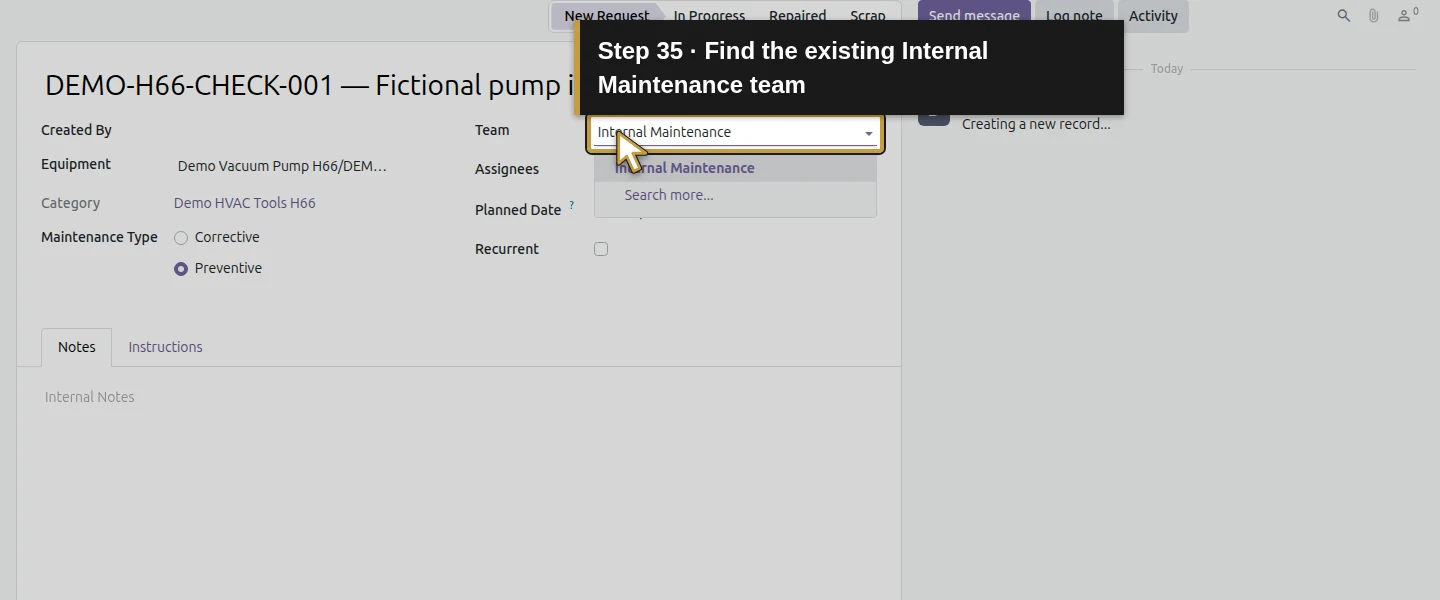Viewport: 1440px width, 600px height.
Task: Select the Preventive maintenance type
Action: (181, 269)
